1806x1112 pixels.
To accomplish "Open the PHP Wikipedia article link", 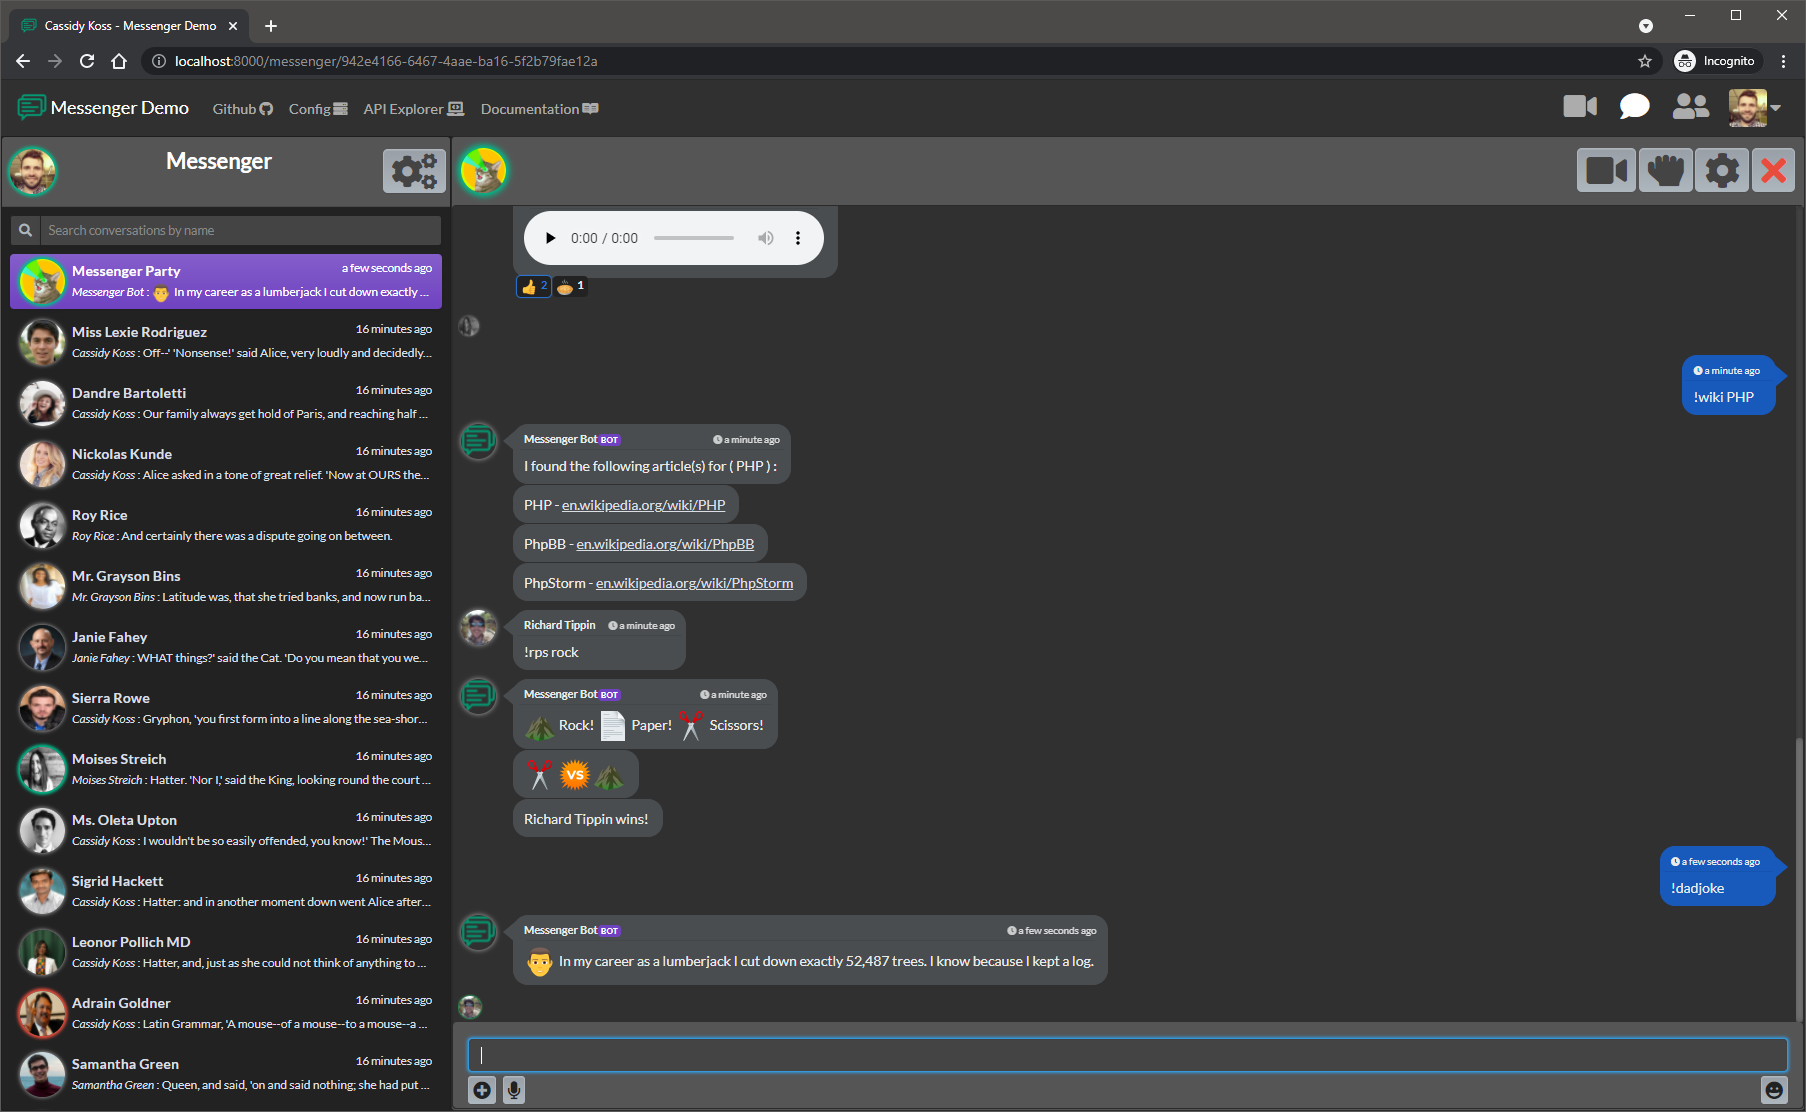I will point(643,505).
